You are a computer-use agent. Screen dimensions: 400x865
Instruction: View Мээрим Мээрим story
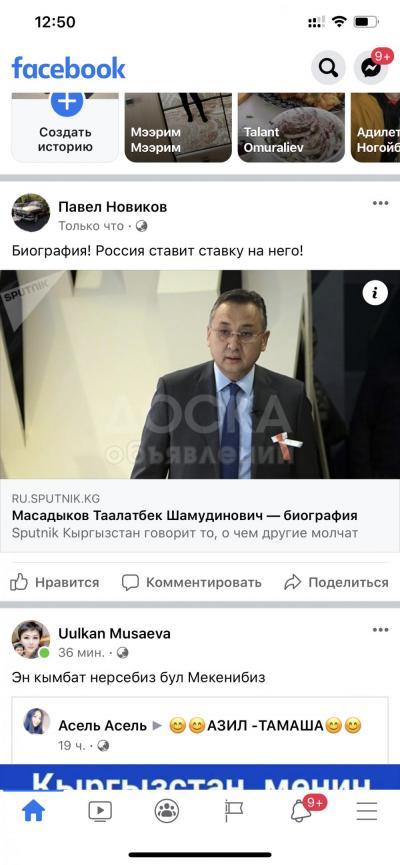(178, 127)
